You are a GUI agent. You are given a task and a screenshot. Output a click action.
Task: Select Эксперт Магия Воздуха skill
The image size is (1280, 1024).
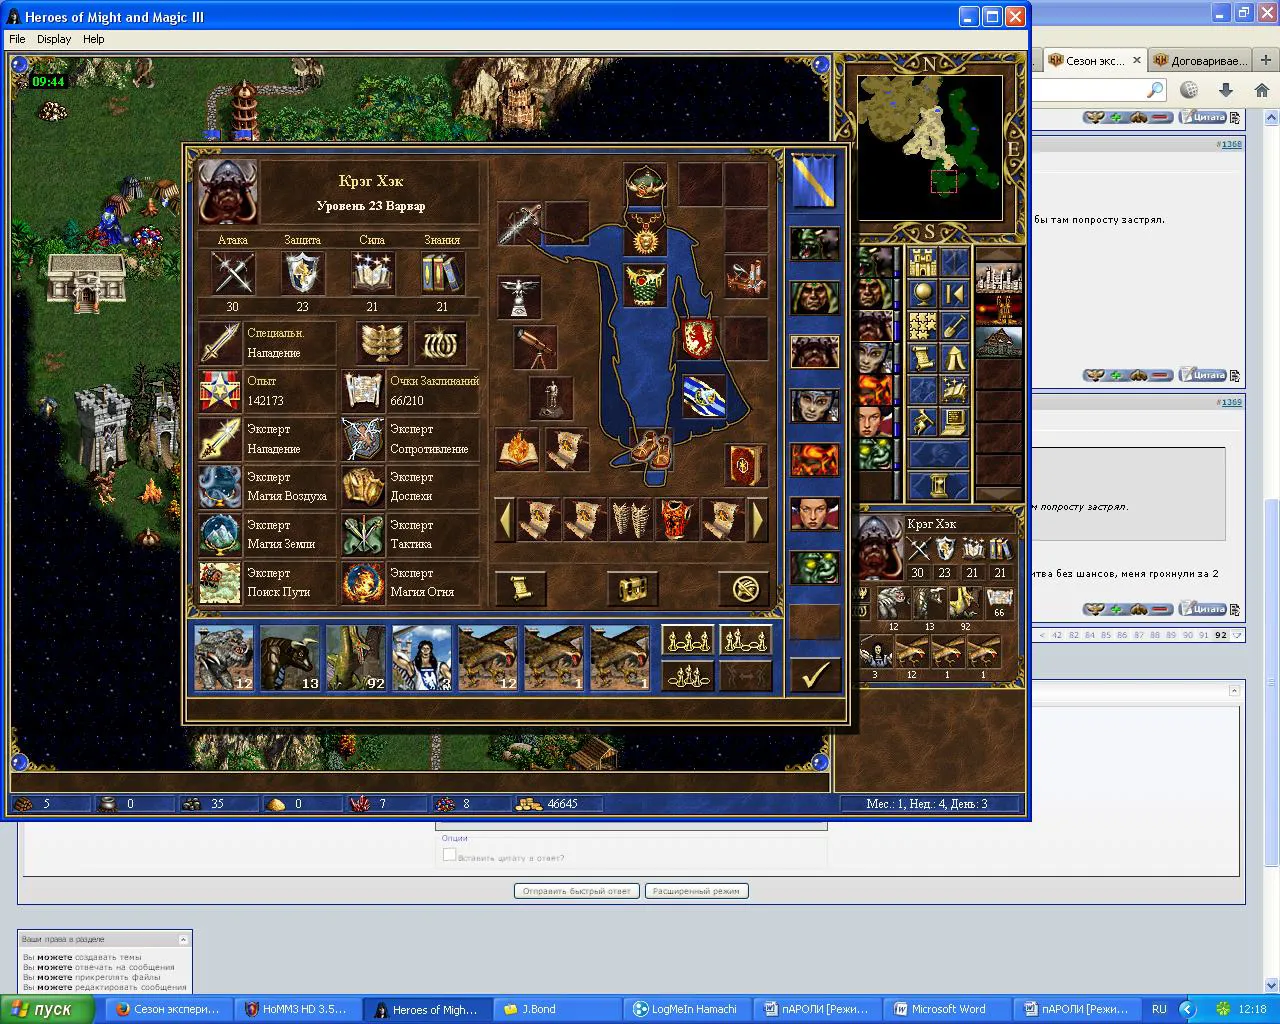tap(267, 487)
